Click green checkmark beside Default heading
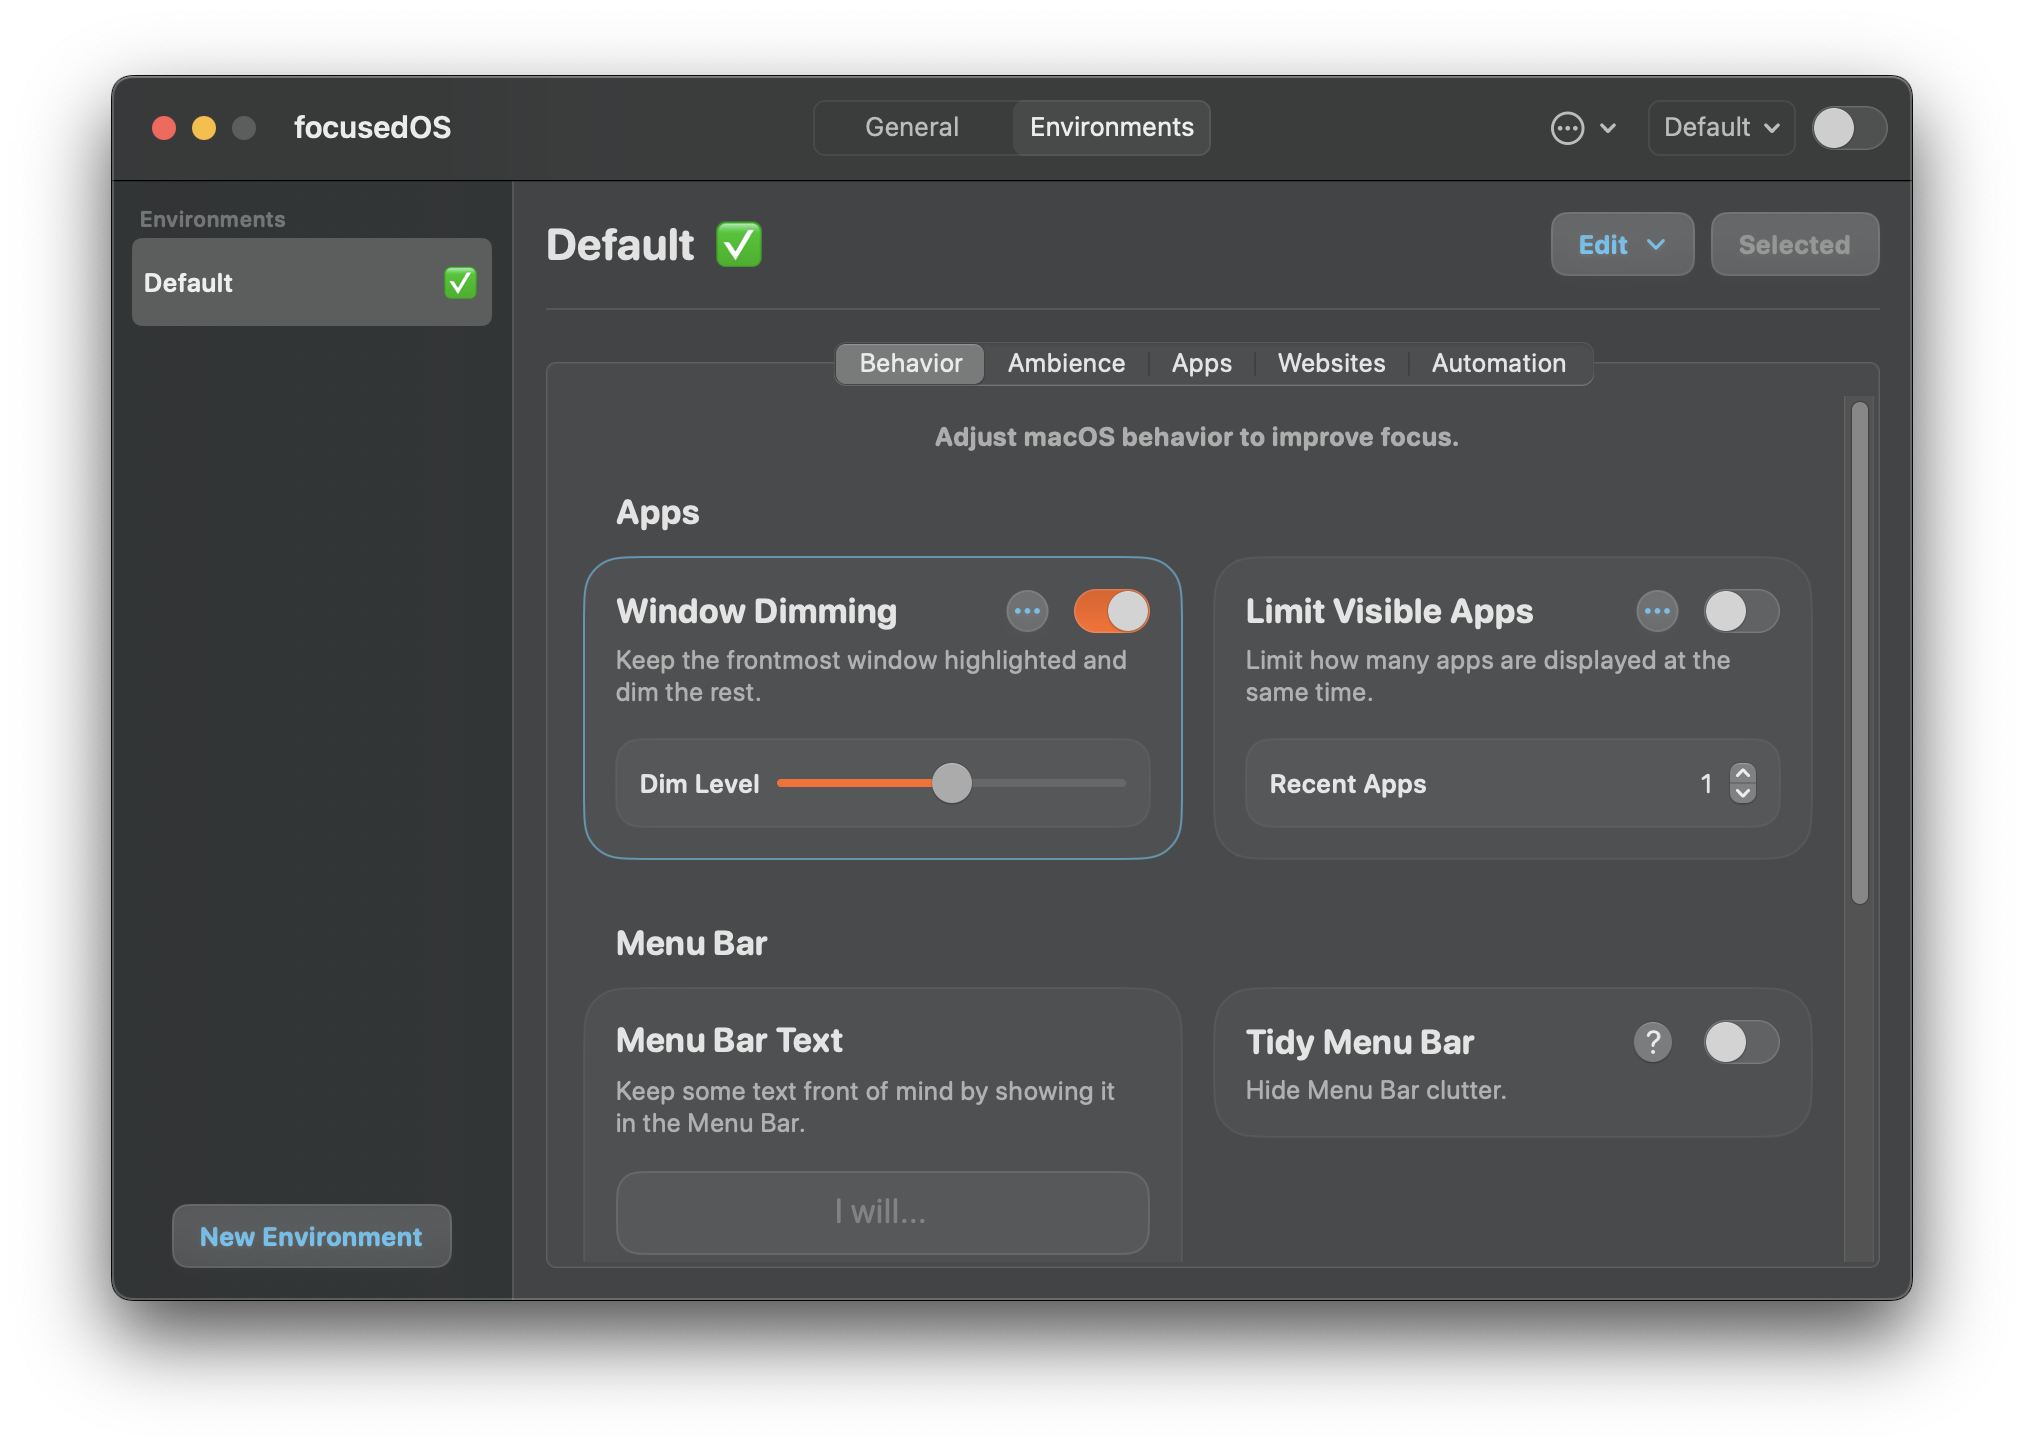The height and width of the screenshot is (1448, 2024). (739, 245)
